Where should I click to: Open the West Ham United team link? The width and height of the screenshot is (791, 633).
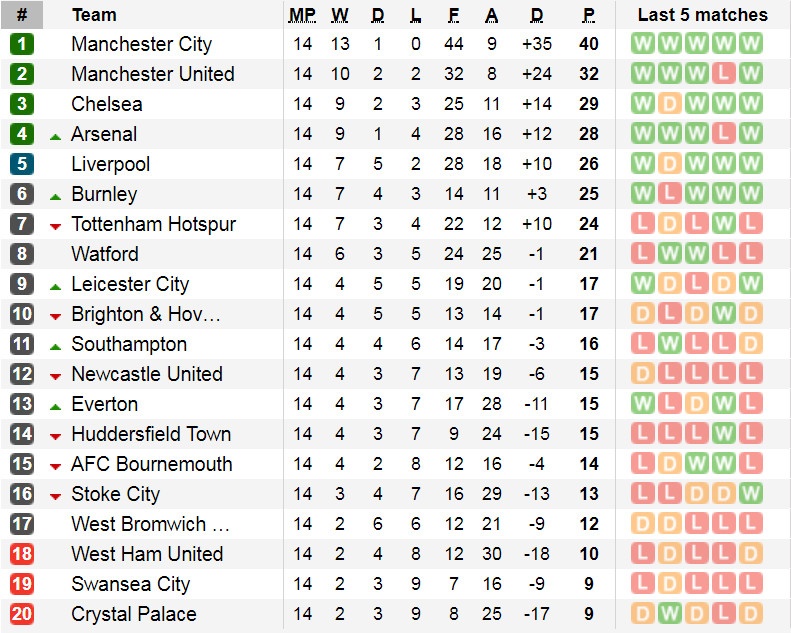147,554
